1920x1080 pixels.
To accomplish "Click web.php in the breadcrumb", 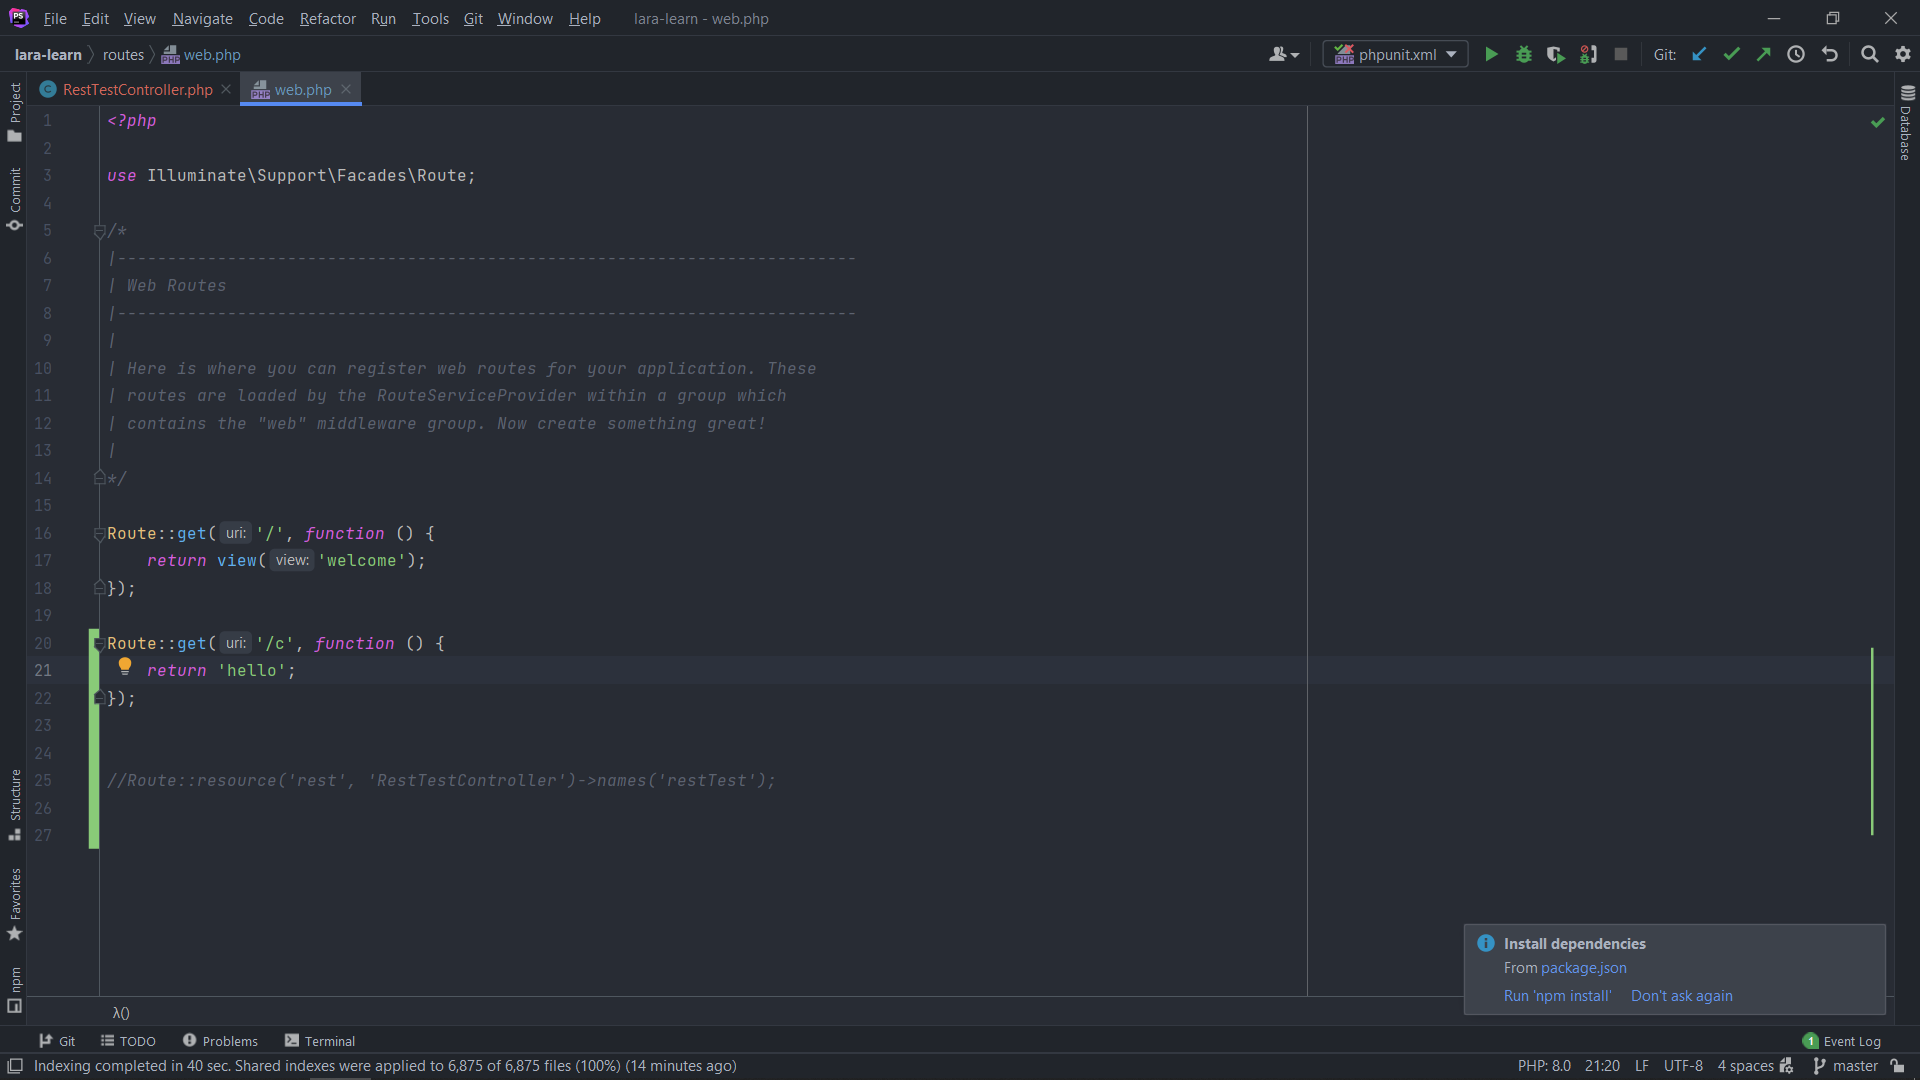I will tap(201, 54).
